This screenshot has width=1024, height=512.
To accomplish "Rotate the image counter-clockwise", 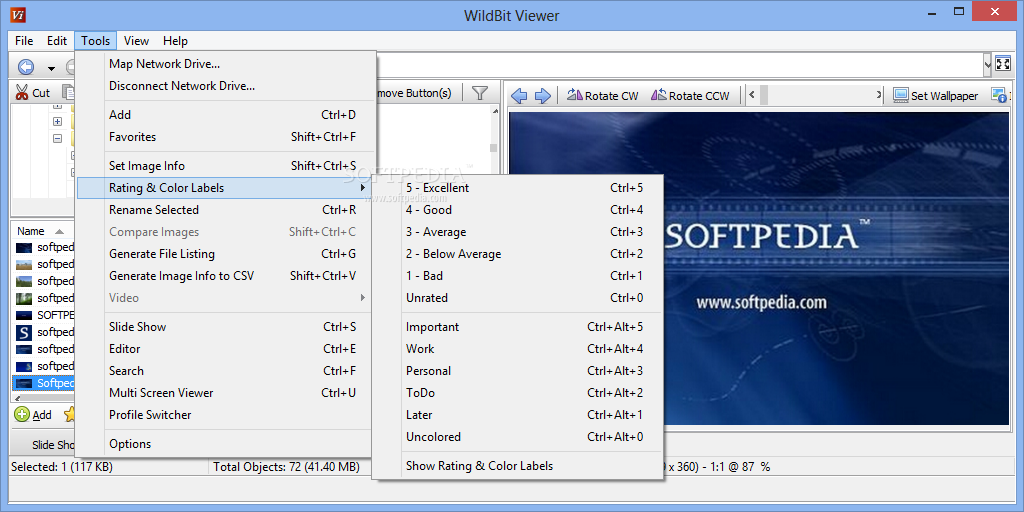I will pyautogui.click(x=690, y=96).
